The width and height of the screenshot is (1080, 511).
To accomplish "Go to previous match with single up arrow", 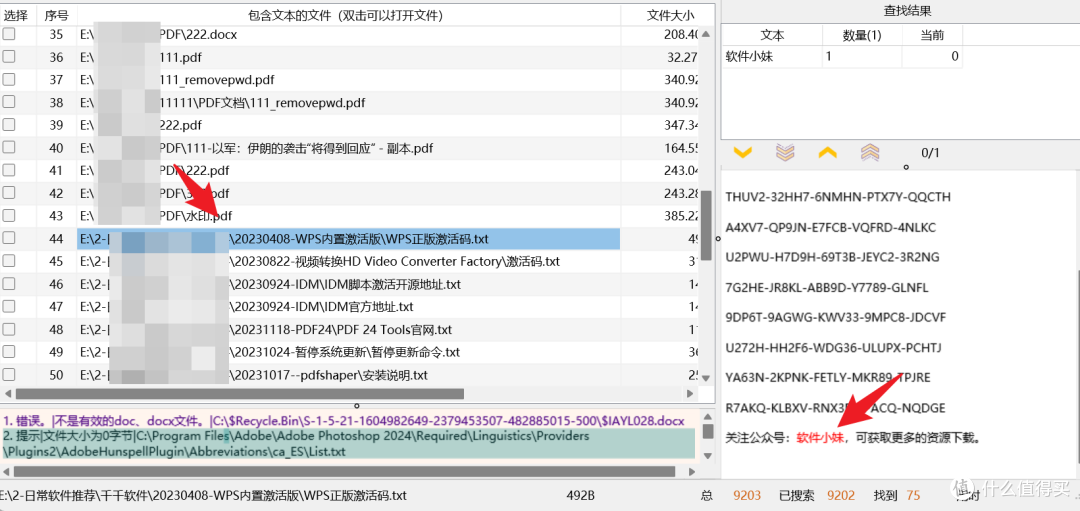I will [827, 152].
